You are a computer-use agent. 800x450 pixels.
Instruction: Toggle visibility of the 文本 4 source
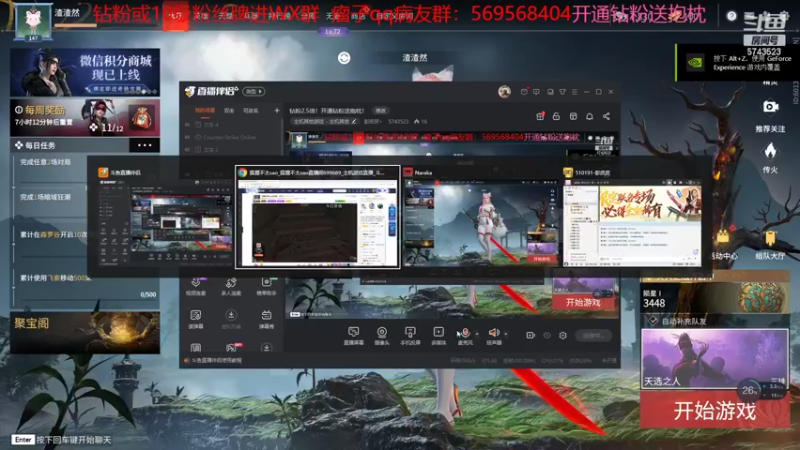(187, 124)
